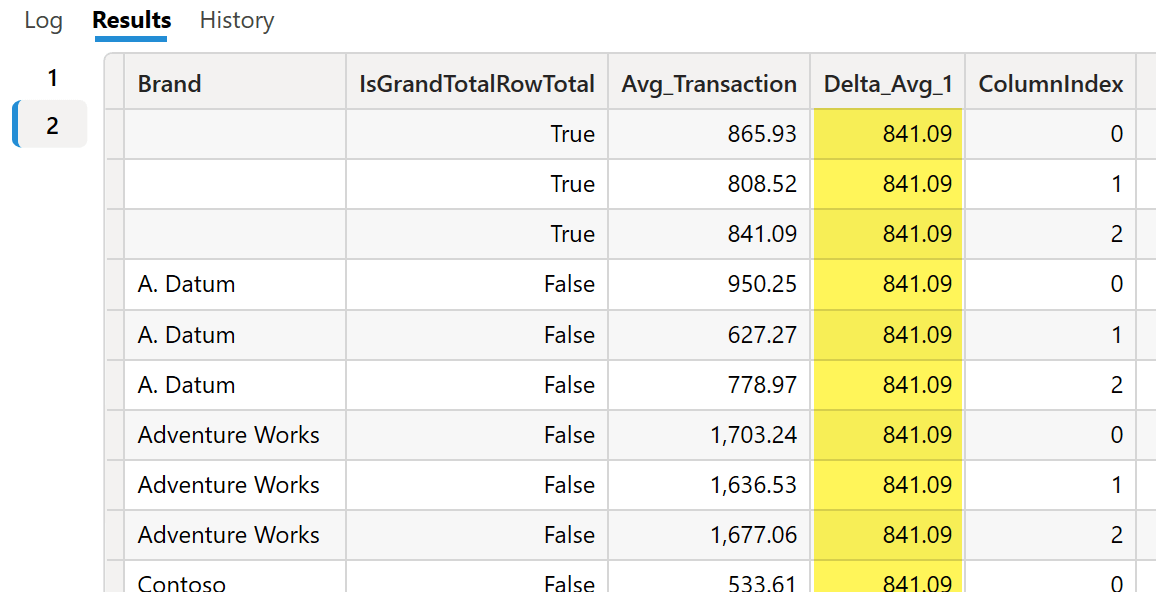Click the Delta_Avg_1 column header
This screenshot has height=592, width=1156.
(888, 84)
